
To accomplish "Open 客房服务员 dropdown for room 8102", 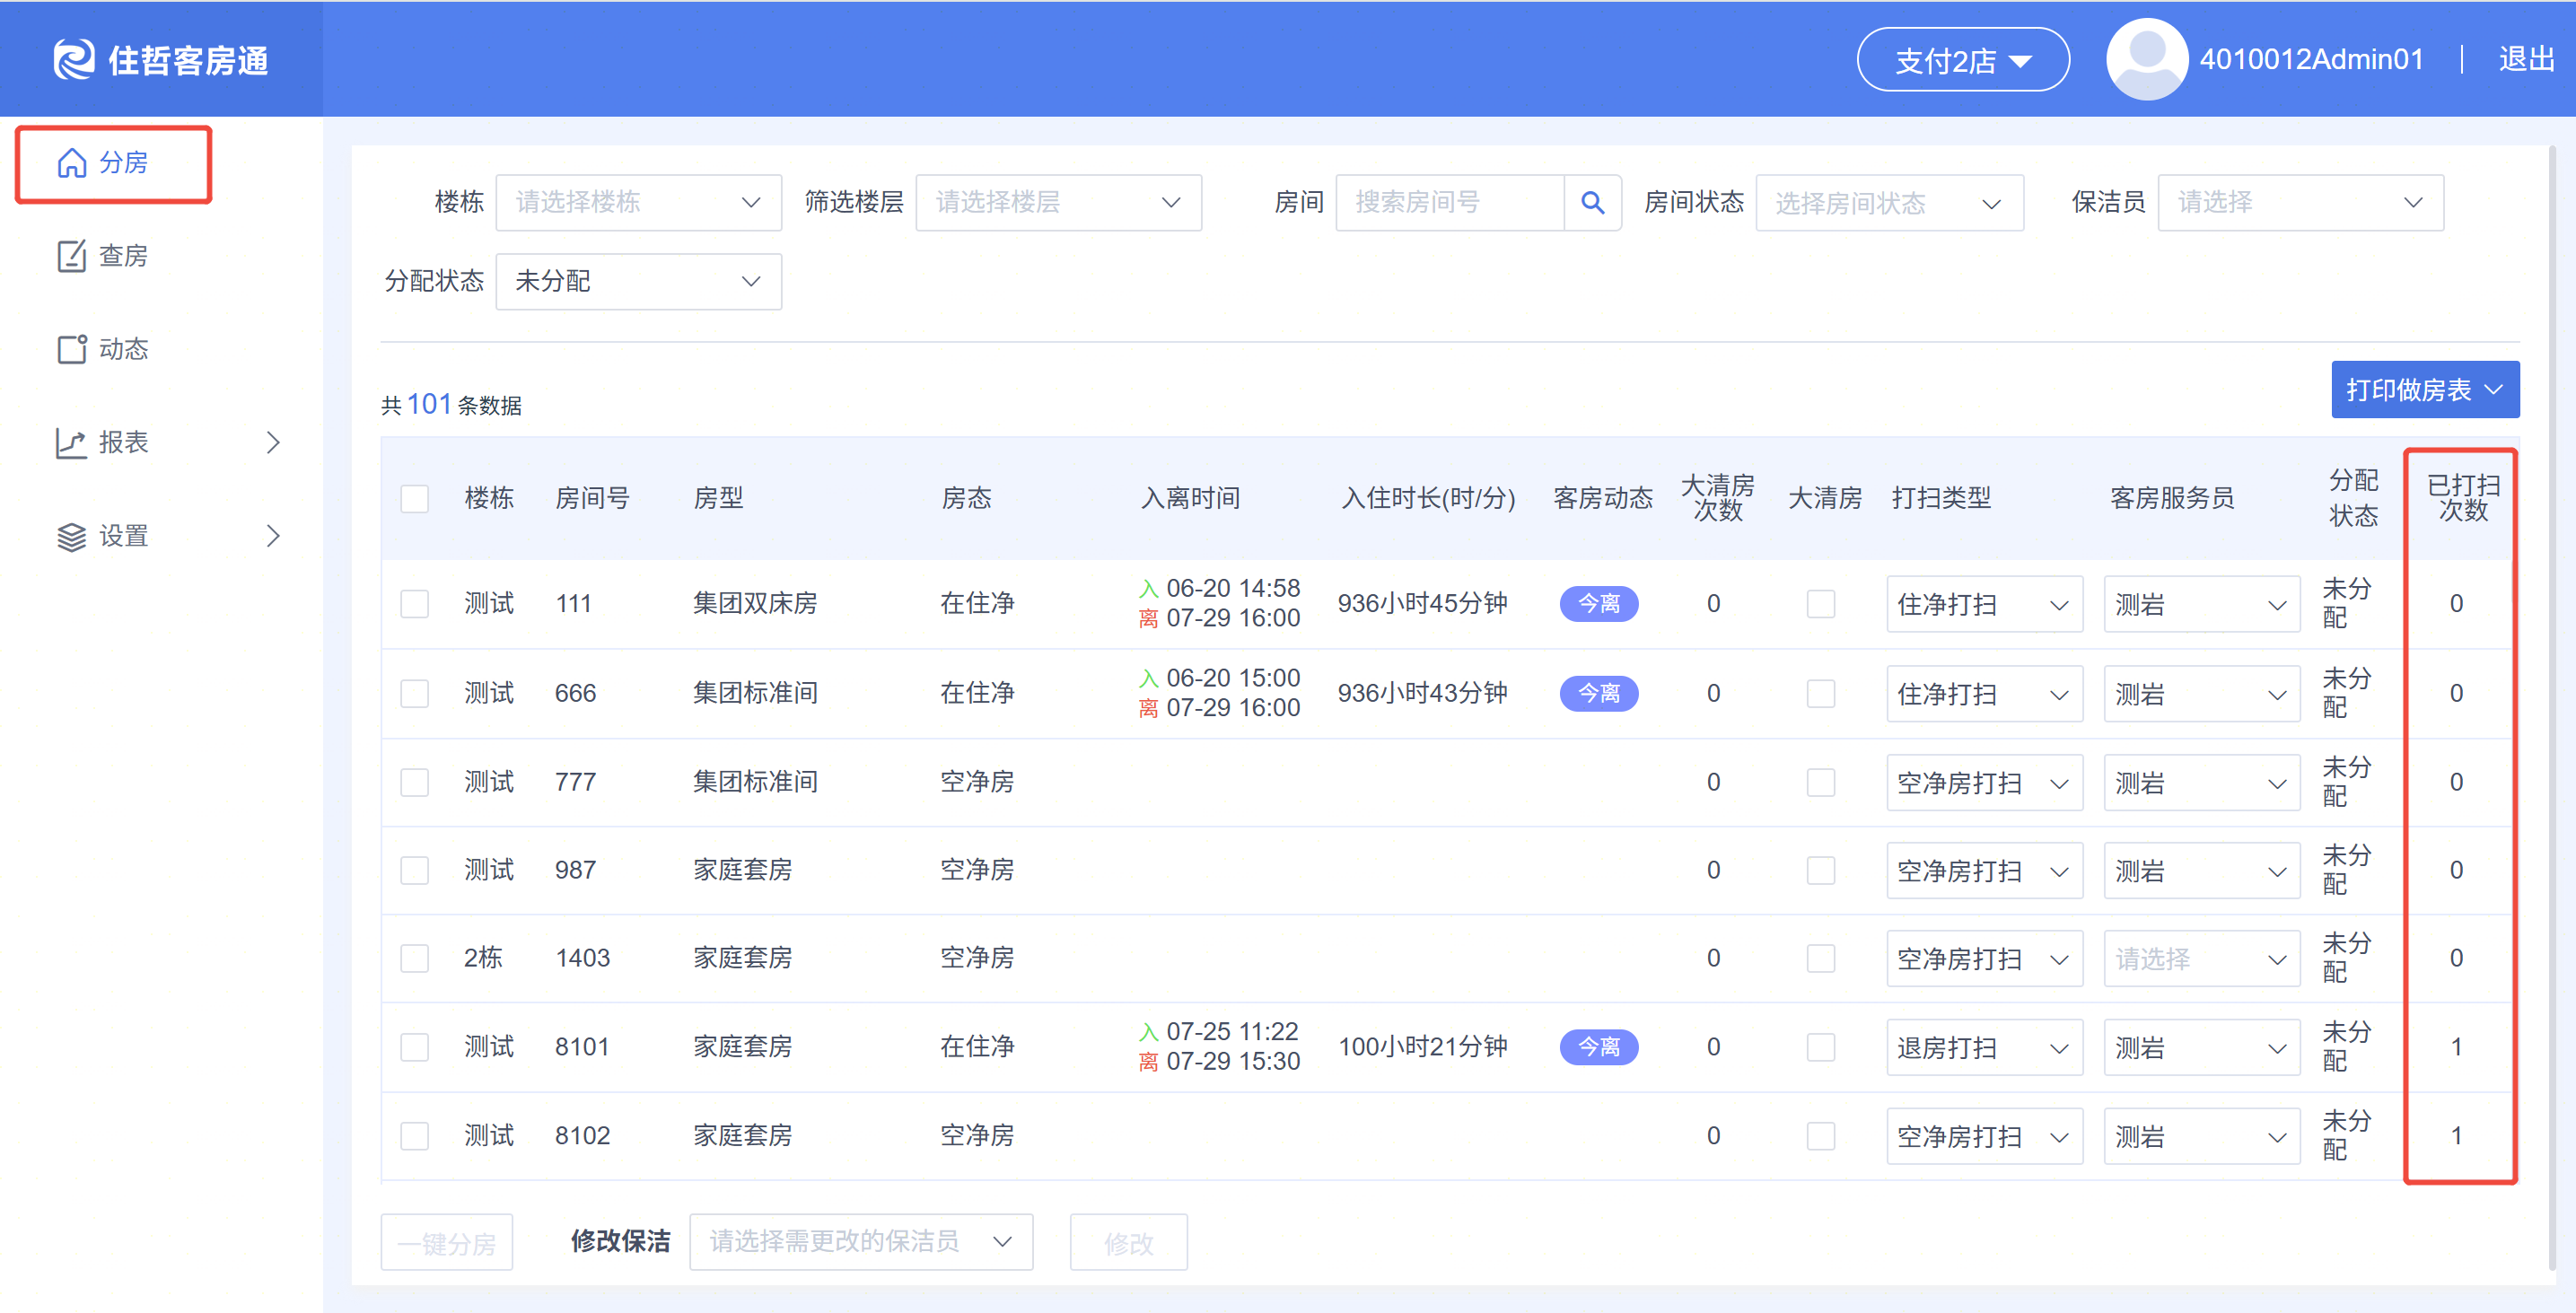I will tap(2201, 1136).
